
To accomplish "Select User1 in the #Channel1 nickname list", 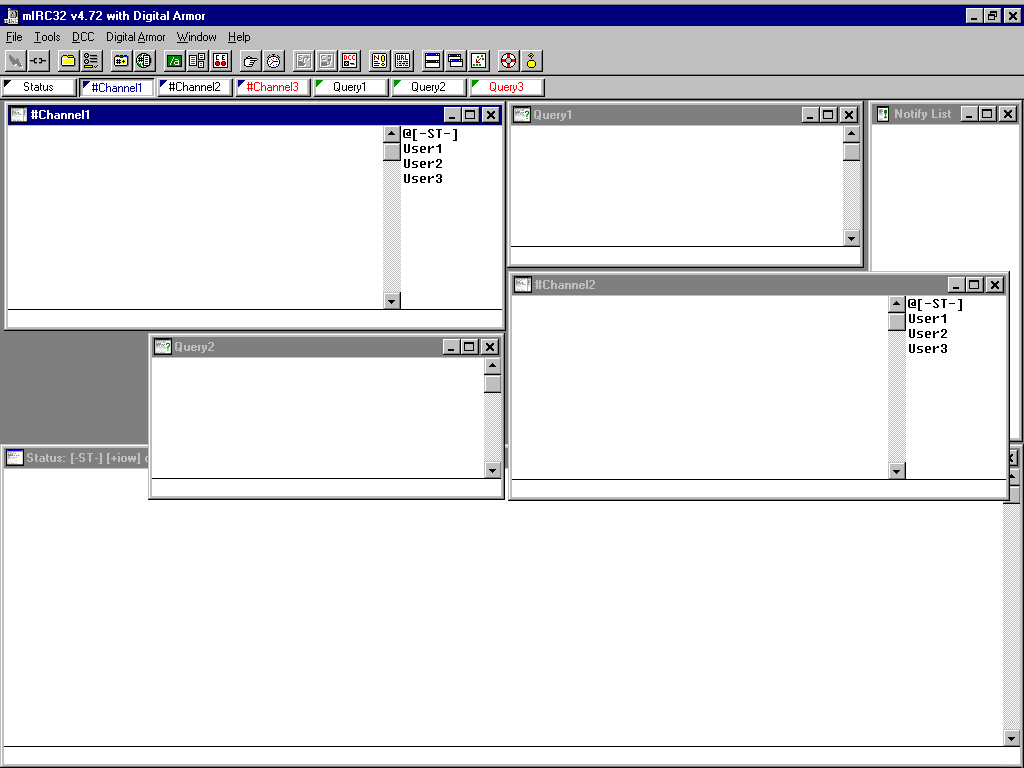I will coord(423,149).
